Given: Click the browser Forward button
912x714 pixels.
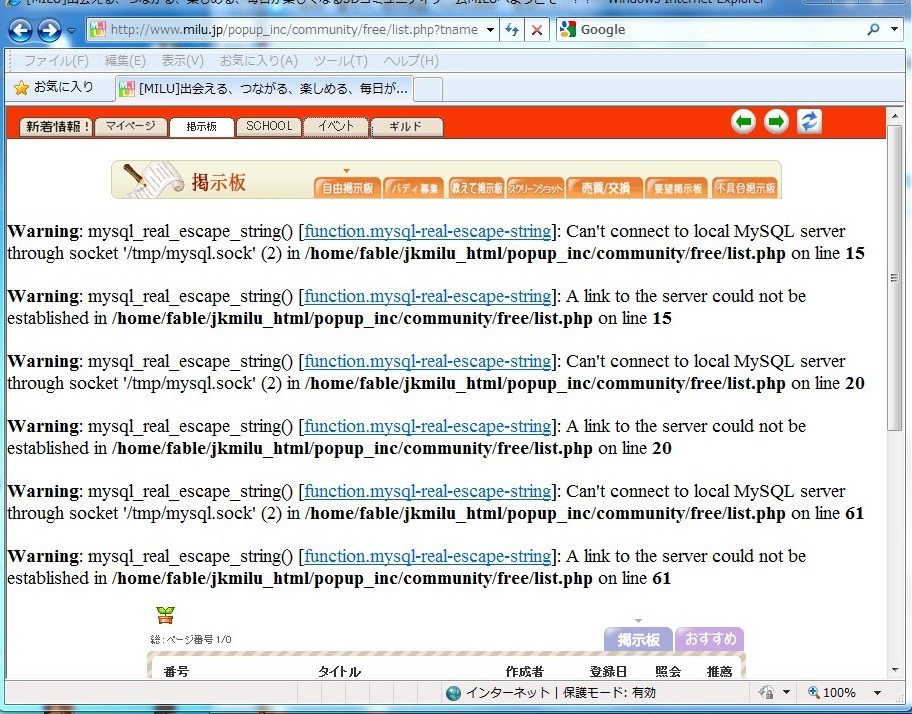Looking at the screenshot, I should point(49,31).
